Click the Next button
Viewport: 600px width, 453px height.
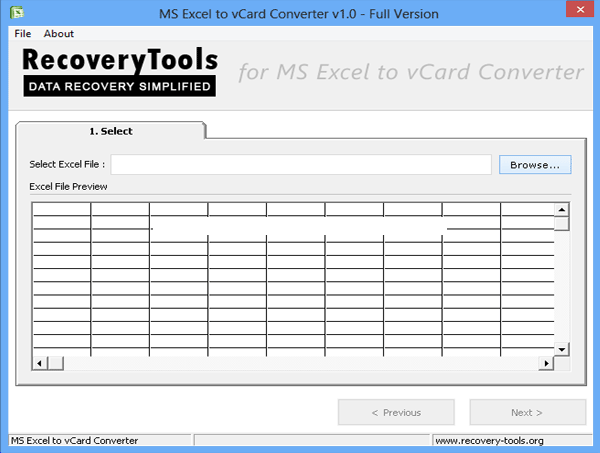point(527,412)
